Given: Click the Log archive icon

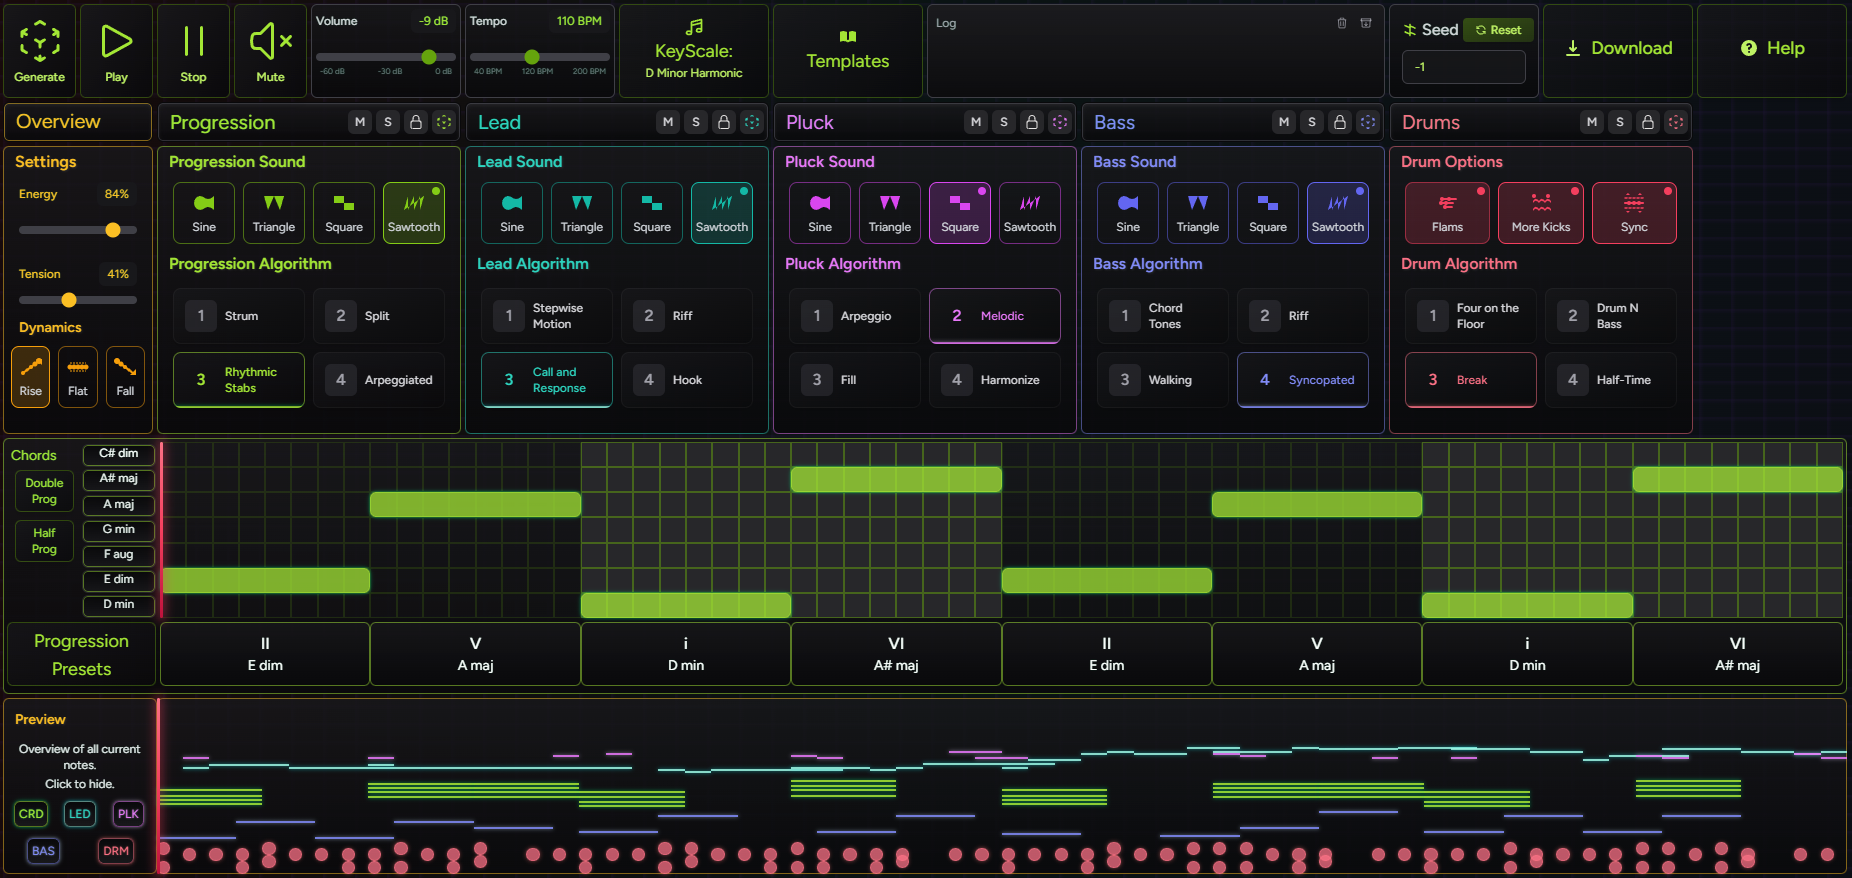Looking at the screenshot, I should [1366, 23].
